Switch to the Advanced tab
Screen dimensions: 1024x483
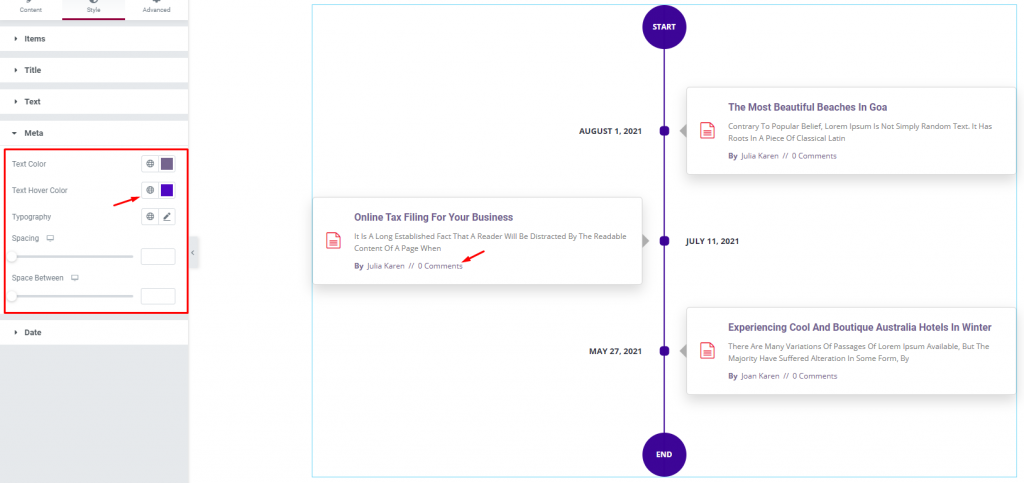(x=156, y=8)
